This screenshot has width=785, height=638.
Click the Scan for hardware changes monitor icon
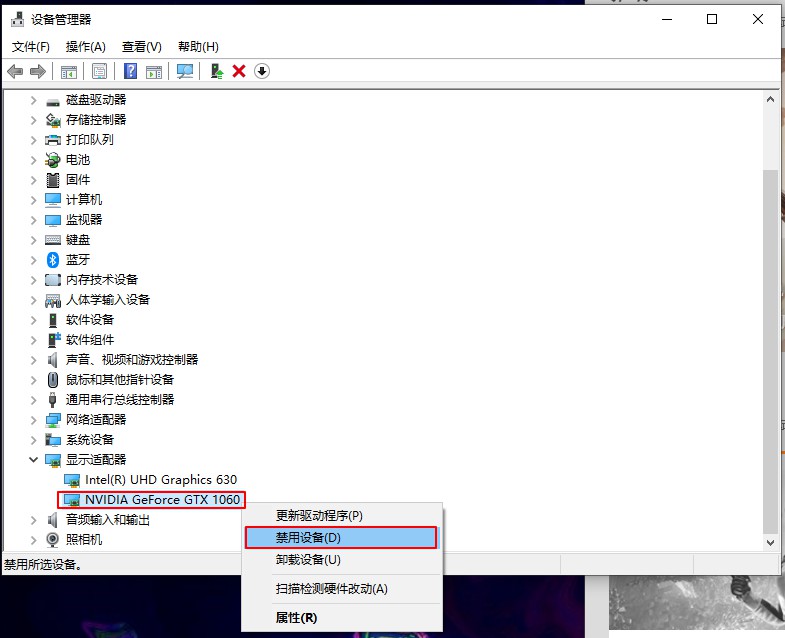pos(184,71)
